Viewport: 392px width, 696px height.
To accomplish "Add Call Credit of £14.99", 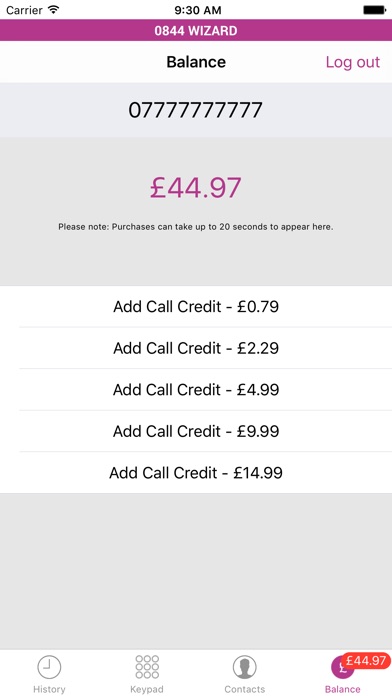I will coord(196,473).
